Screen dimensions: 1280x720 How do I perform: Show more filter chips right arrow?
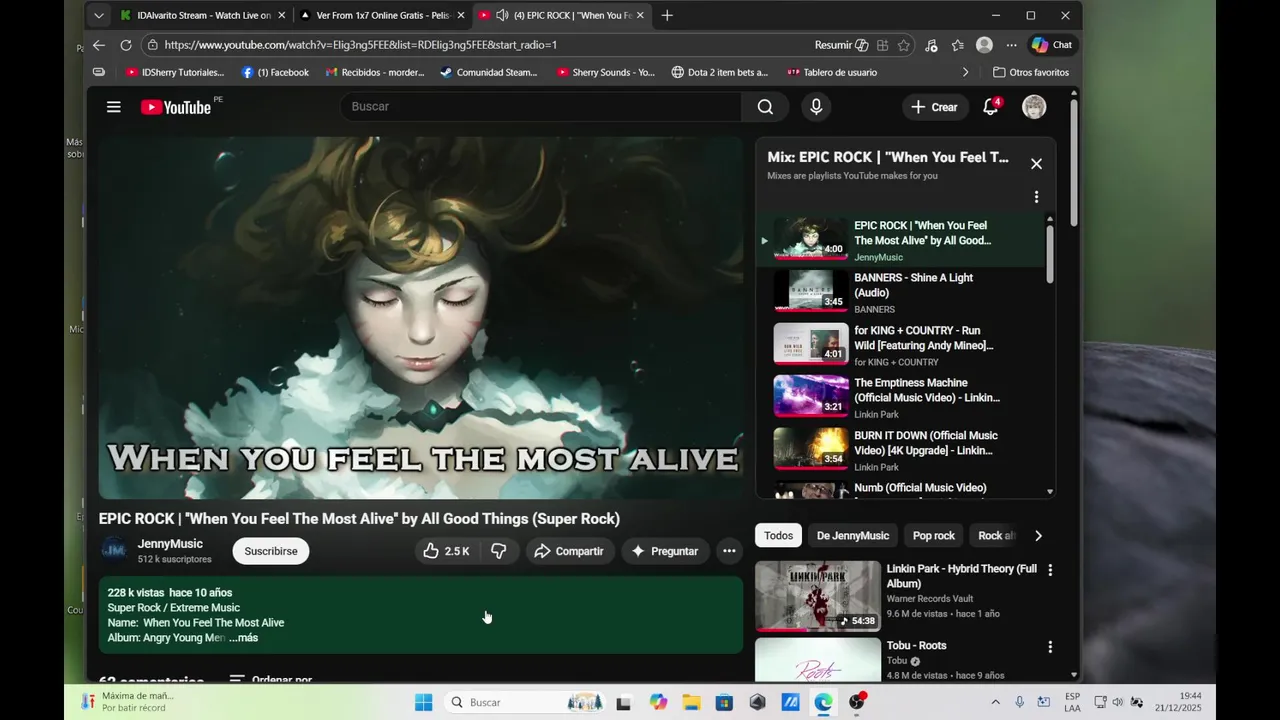[x=1038, y=536]
